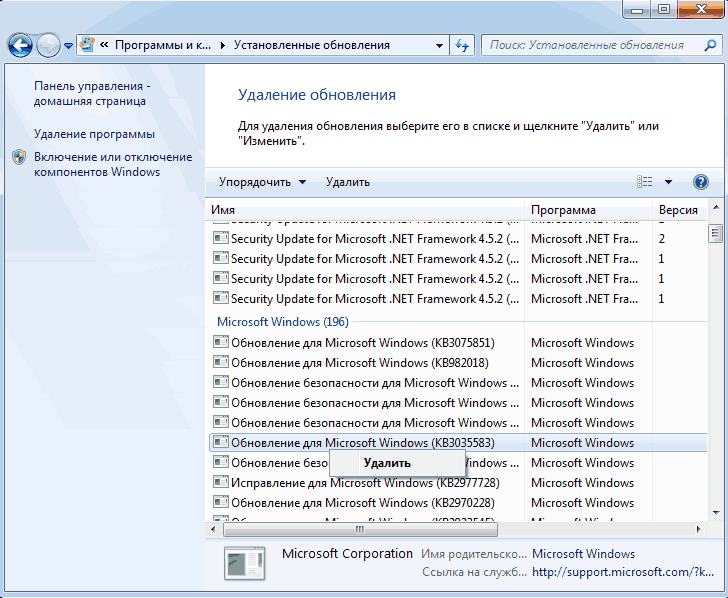Open address bar previous locations dropdown

tap(440, 45)
